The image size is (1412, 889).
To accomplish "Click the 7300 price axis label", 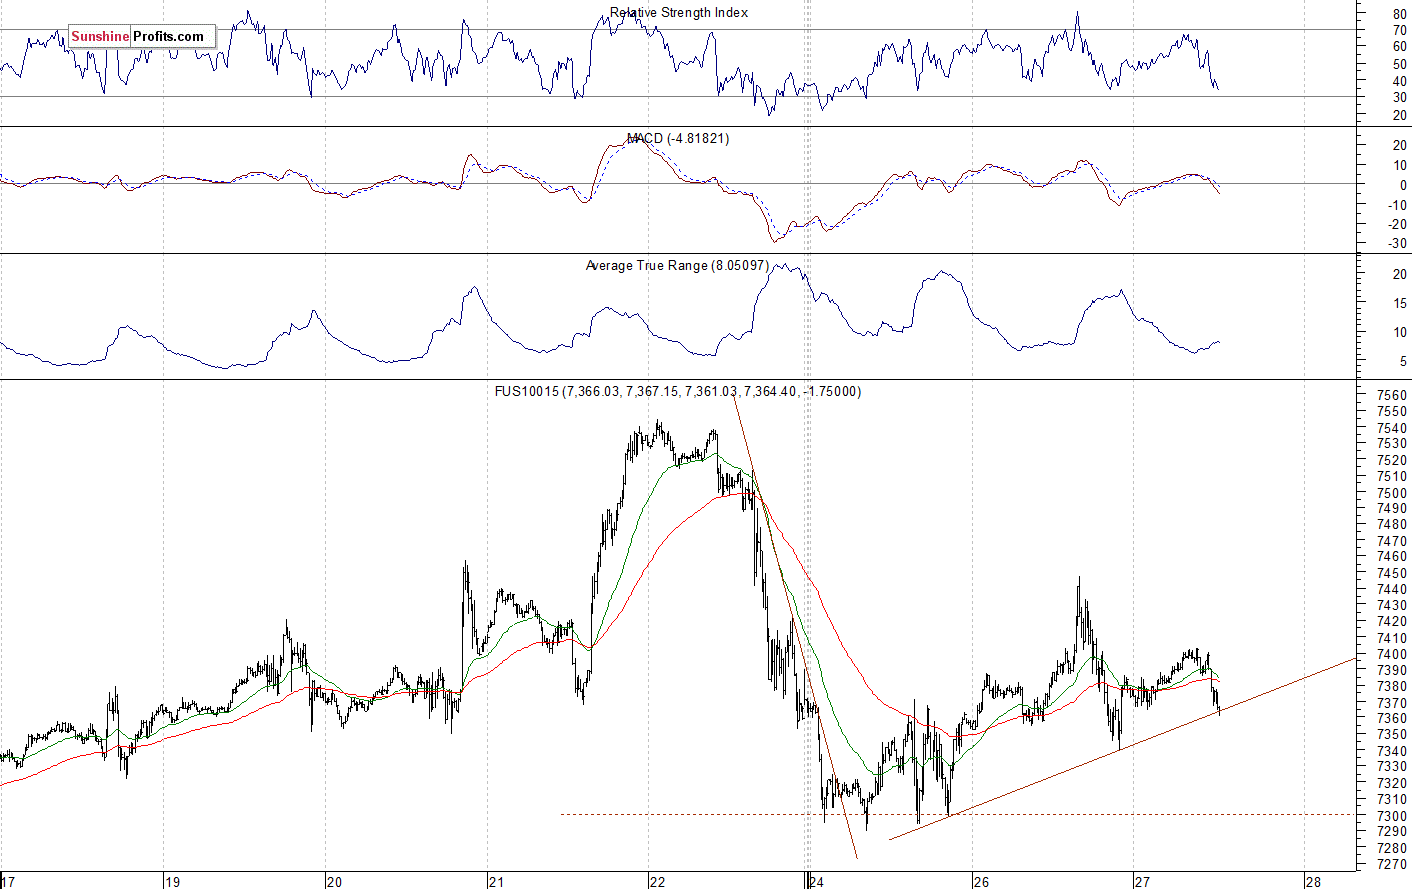I will coord(1392,816).
